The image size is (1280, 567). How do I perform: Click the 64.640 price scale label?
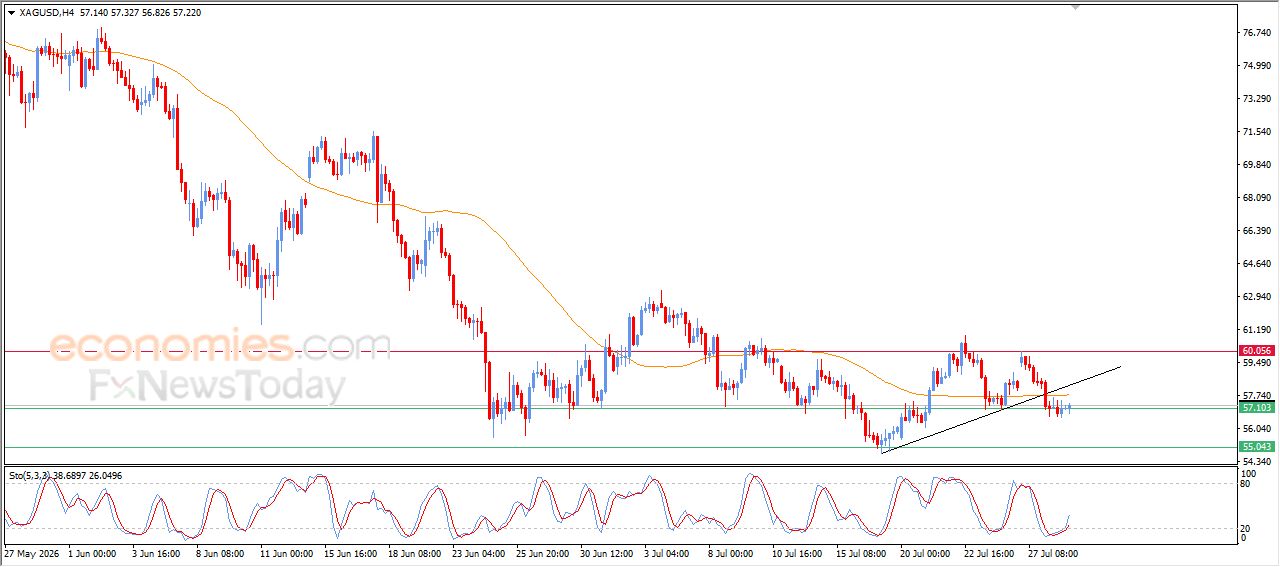[1256, 264]
